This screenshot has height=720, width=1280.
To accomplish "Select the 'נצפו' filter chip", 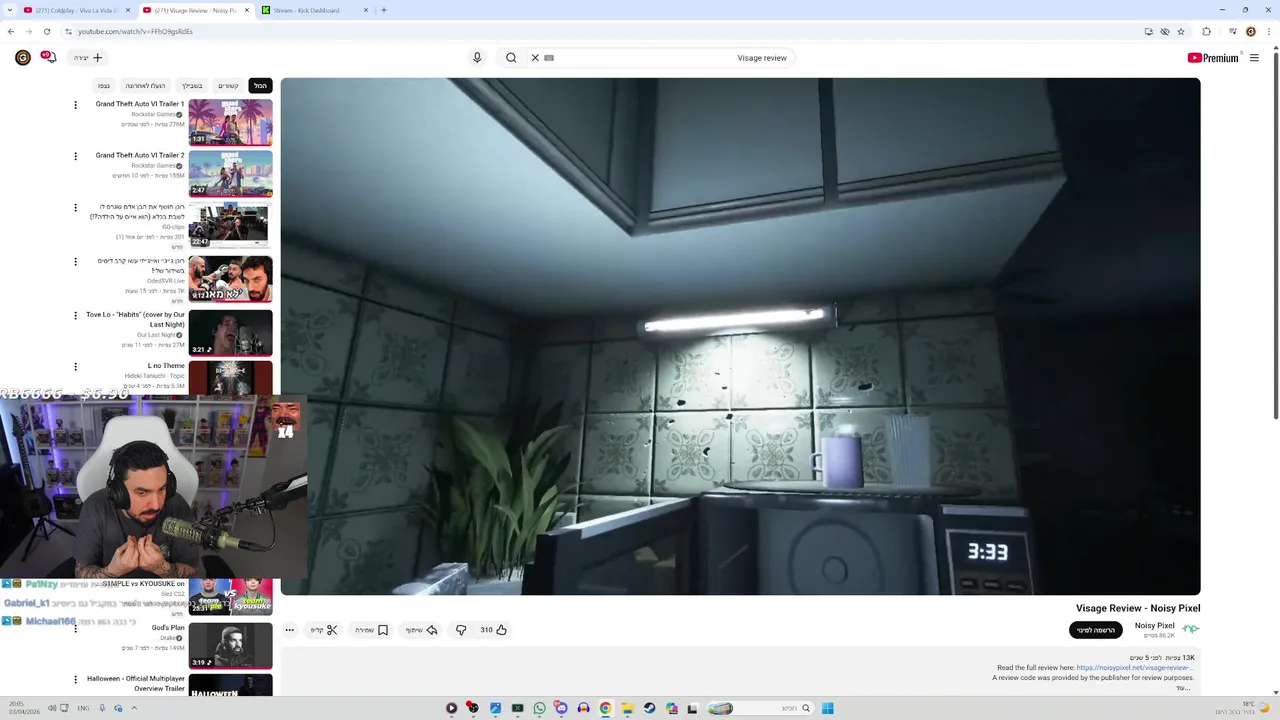I will (x=104, y=86).
